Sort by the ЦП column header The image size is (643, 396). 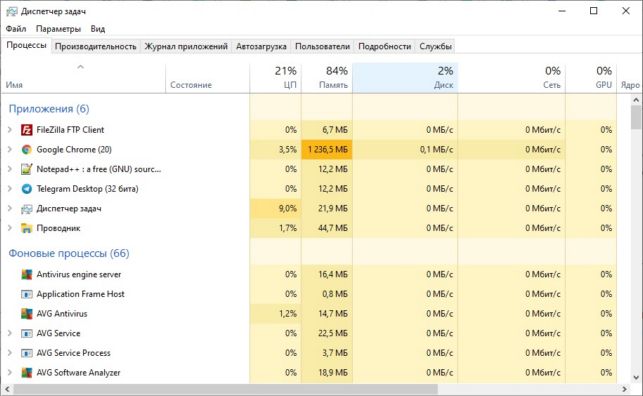275,78
